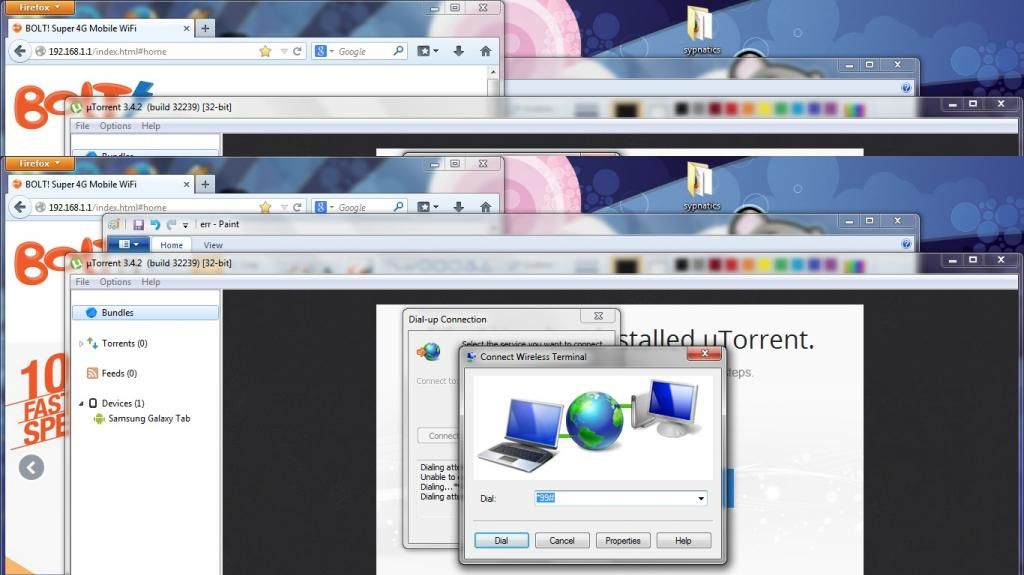Image resolution: width=1024 pixels, height=575 pixels.
Task: Open Google search engine dropdown in upper Firefox
Action: 323,51
